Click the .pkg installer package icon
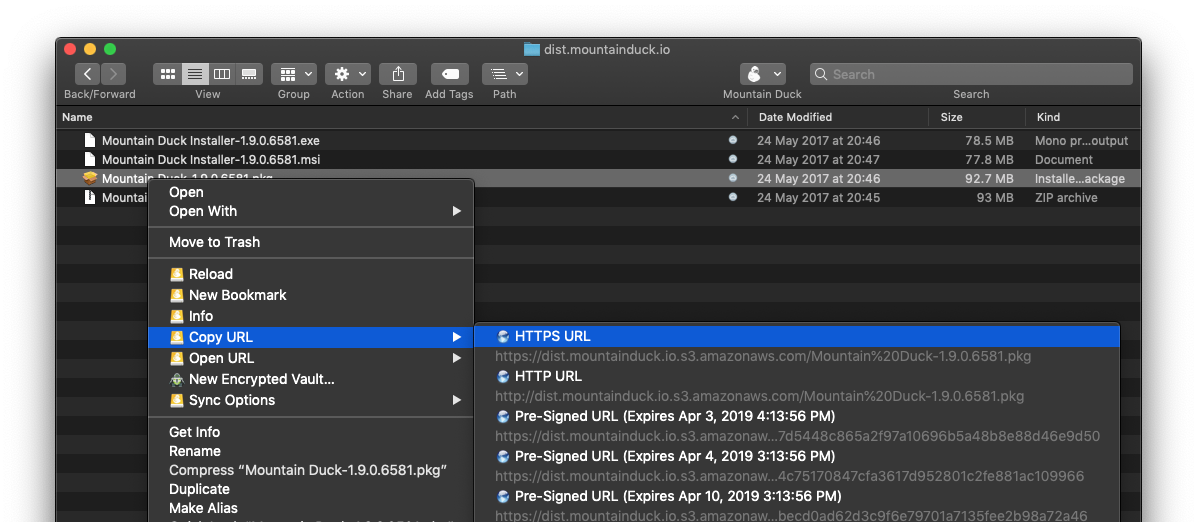 (x=90, y=179)
